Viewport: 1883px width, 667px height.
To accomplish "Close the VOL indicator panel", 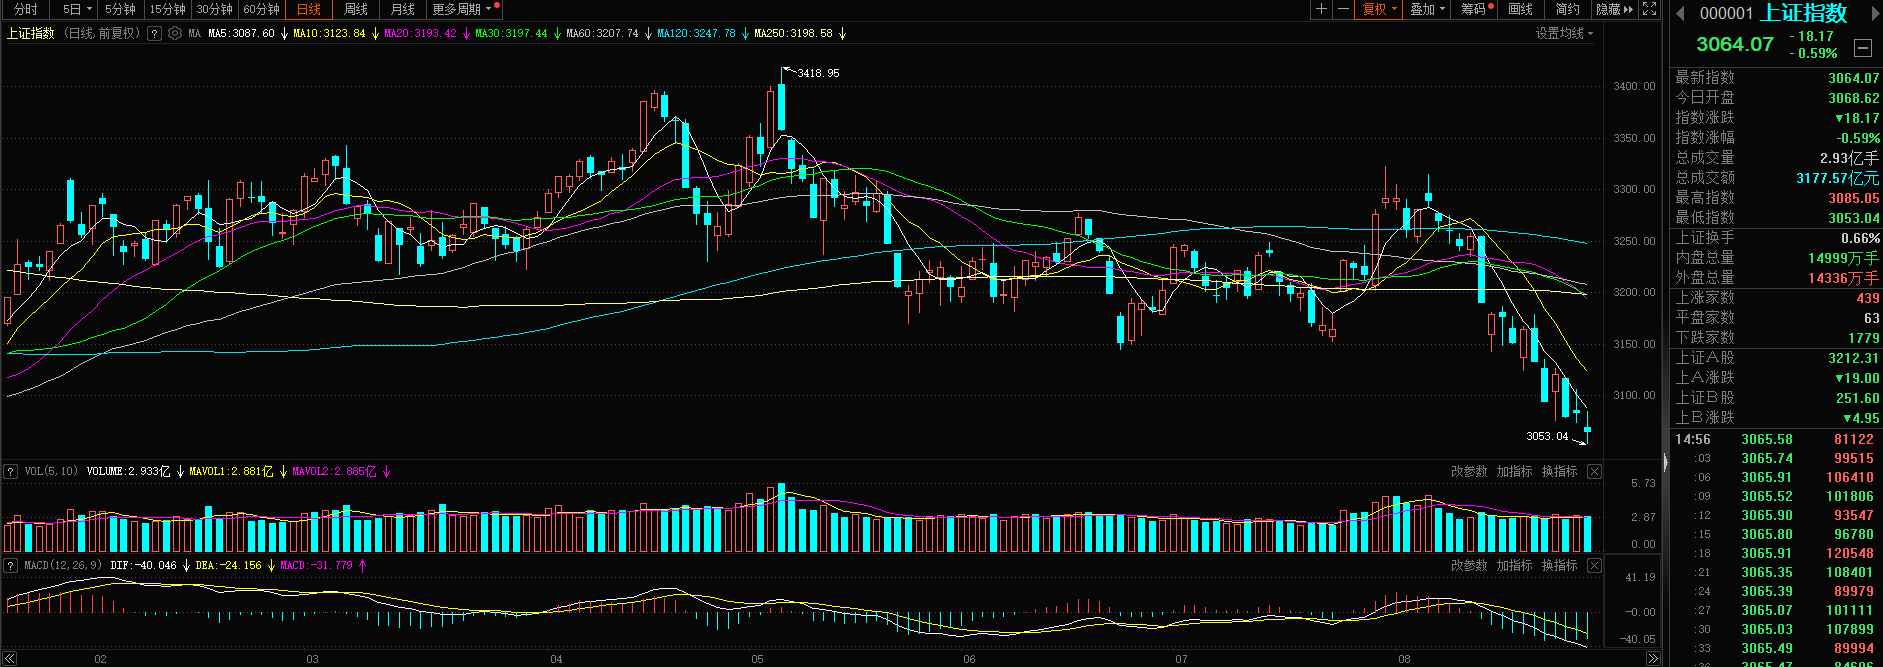I will click(x=1594, y=471).
